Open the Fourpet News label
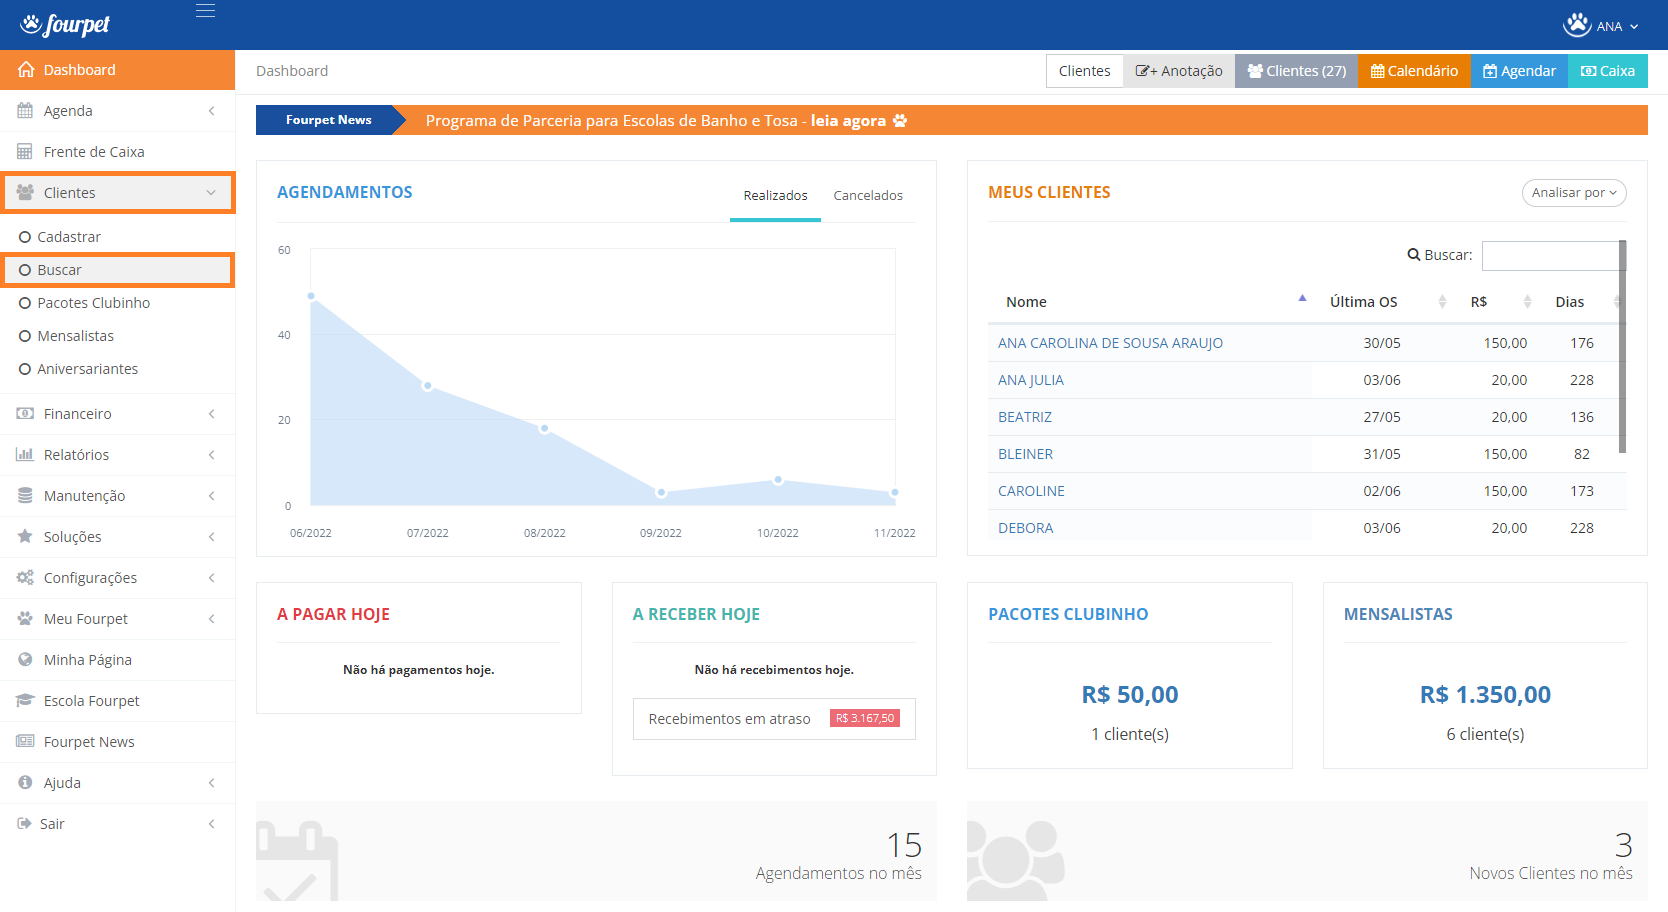Screen dimensions: 1668x912 [x=329, y=120]
